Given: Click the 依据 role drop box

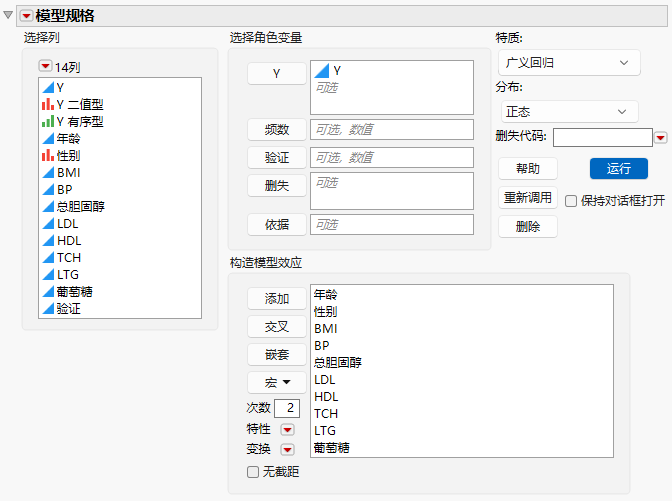Looking at the screenshot, I should click(392, 225).
